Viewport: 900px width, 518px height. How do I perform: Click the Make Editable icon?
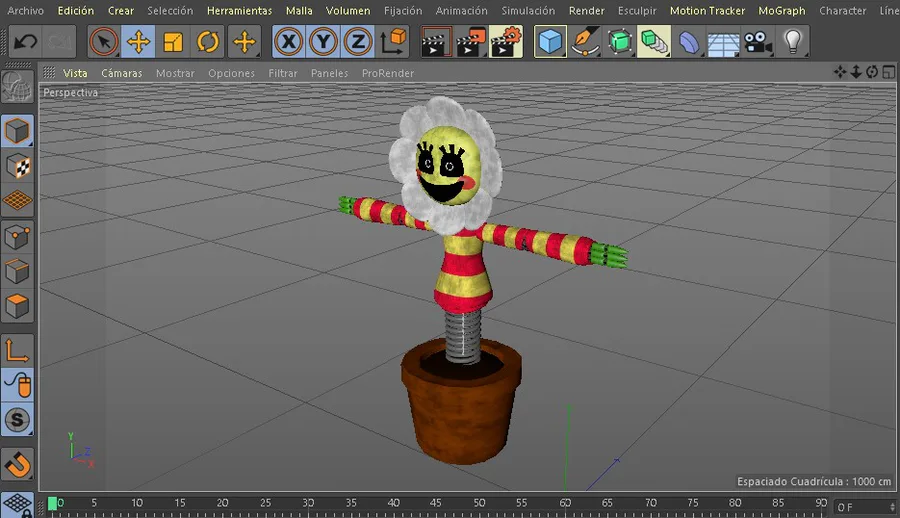(17, 86)
